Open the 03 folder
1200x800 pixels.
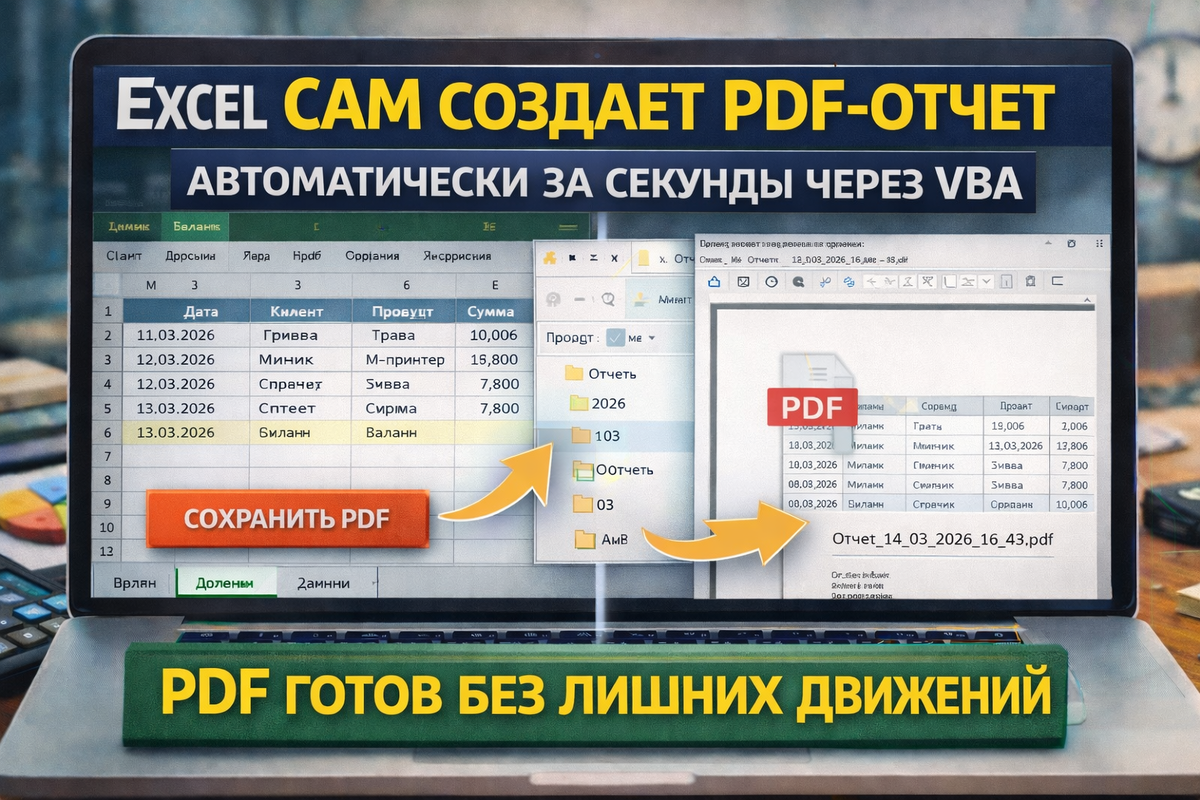pyautogui.click(x=593, y=505)
